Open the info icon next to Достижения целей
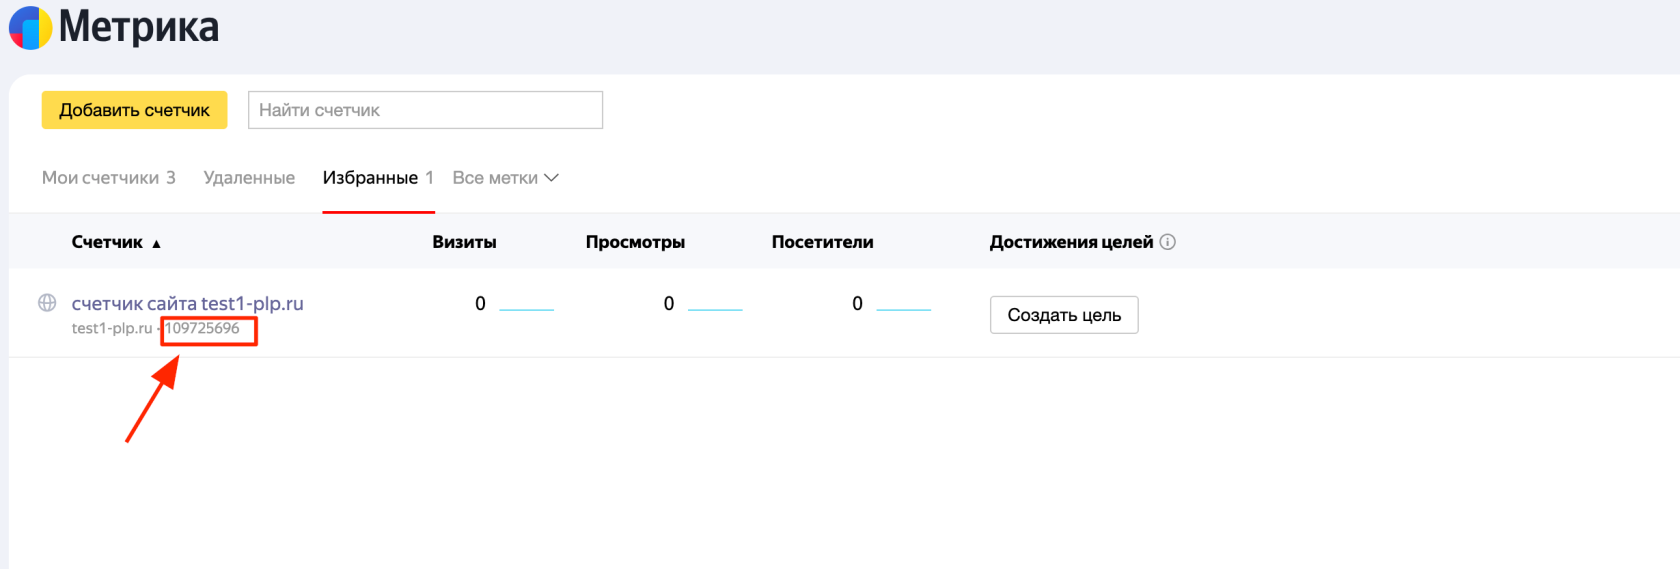The height and width of the screenshot is (569, 1680). tap(1167, 242)
